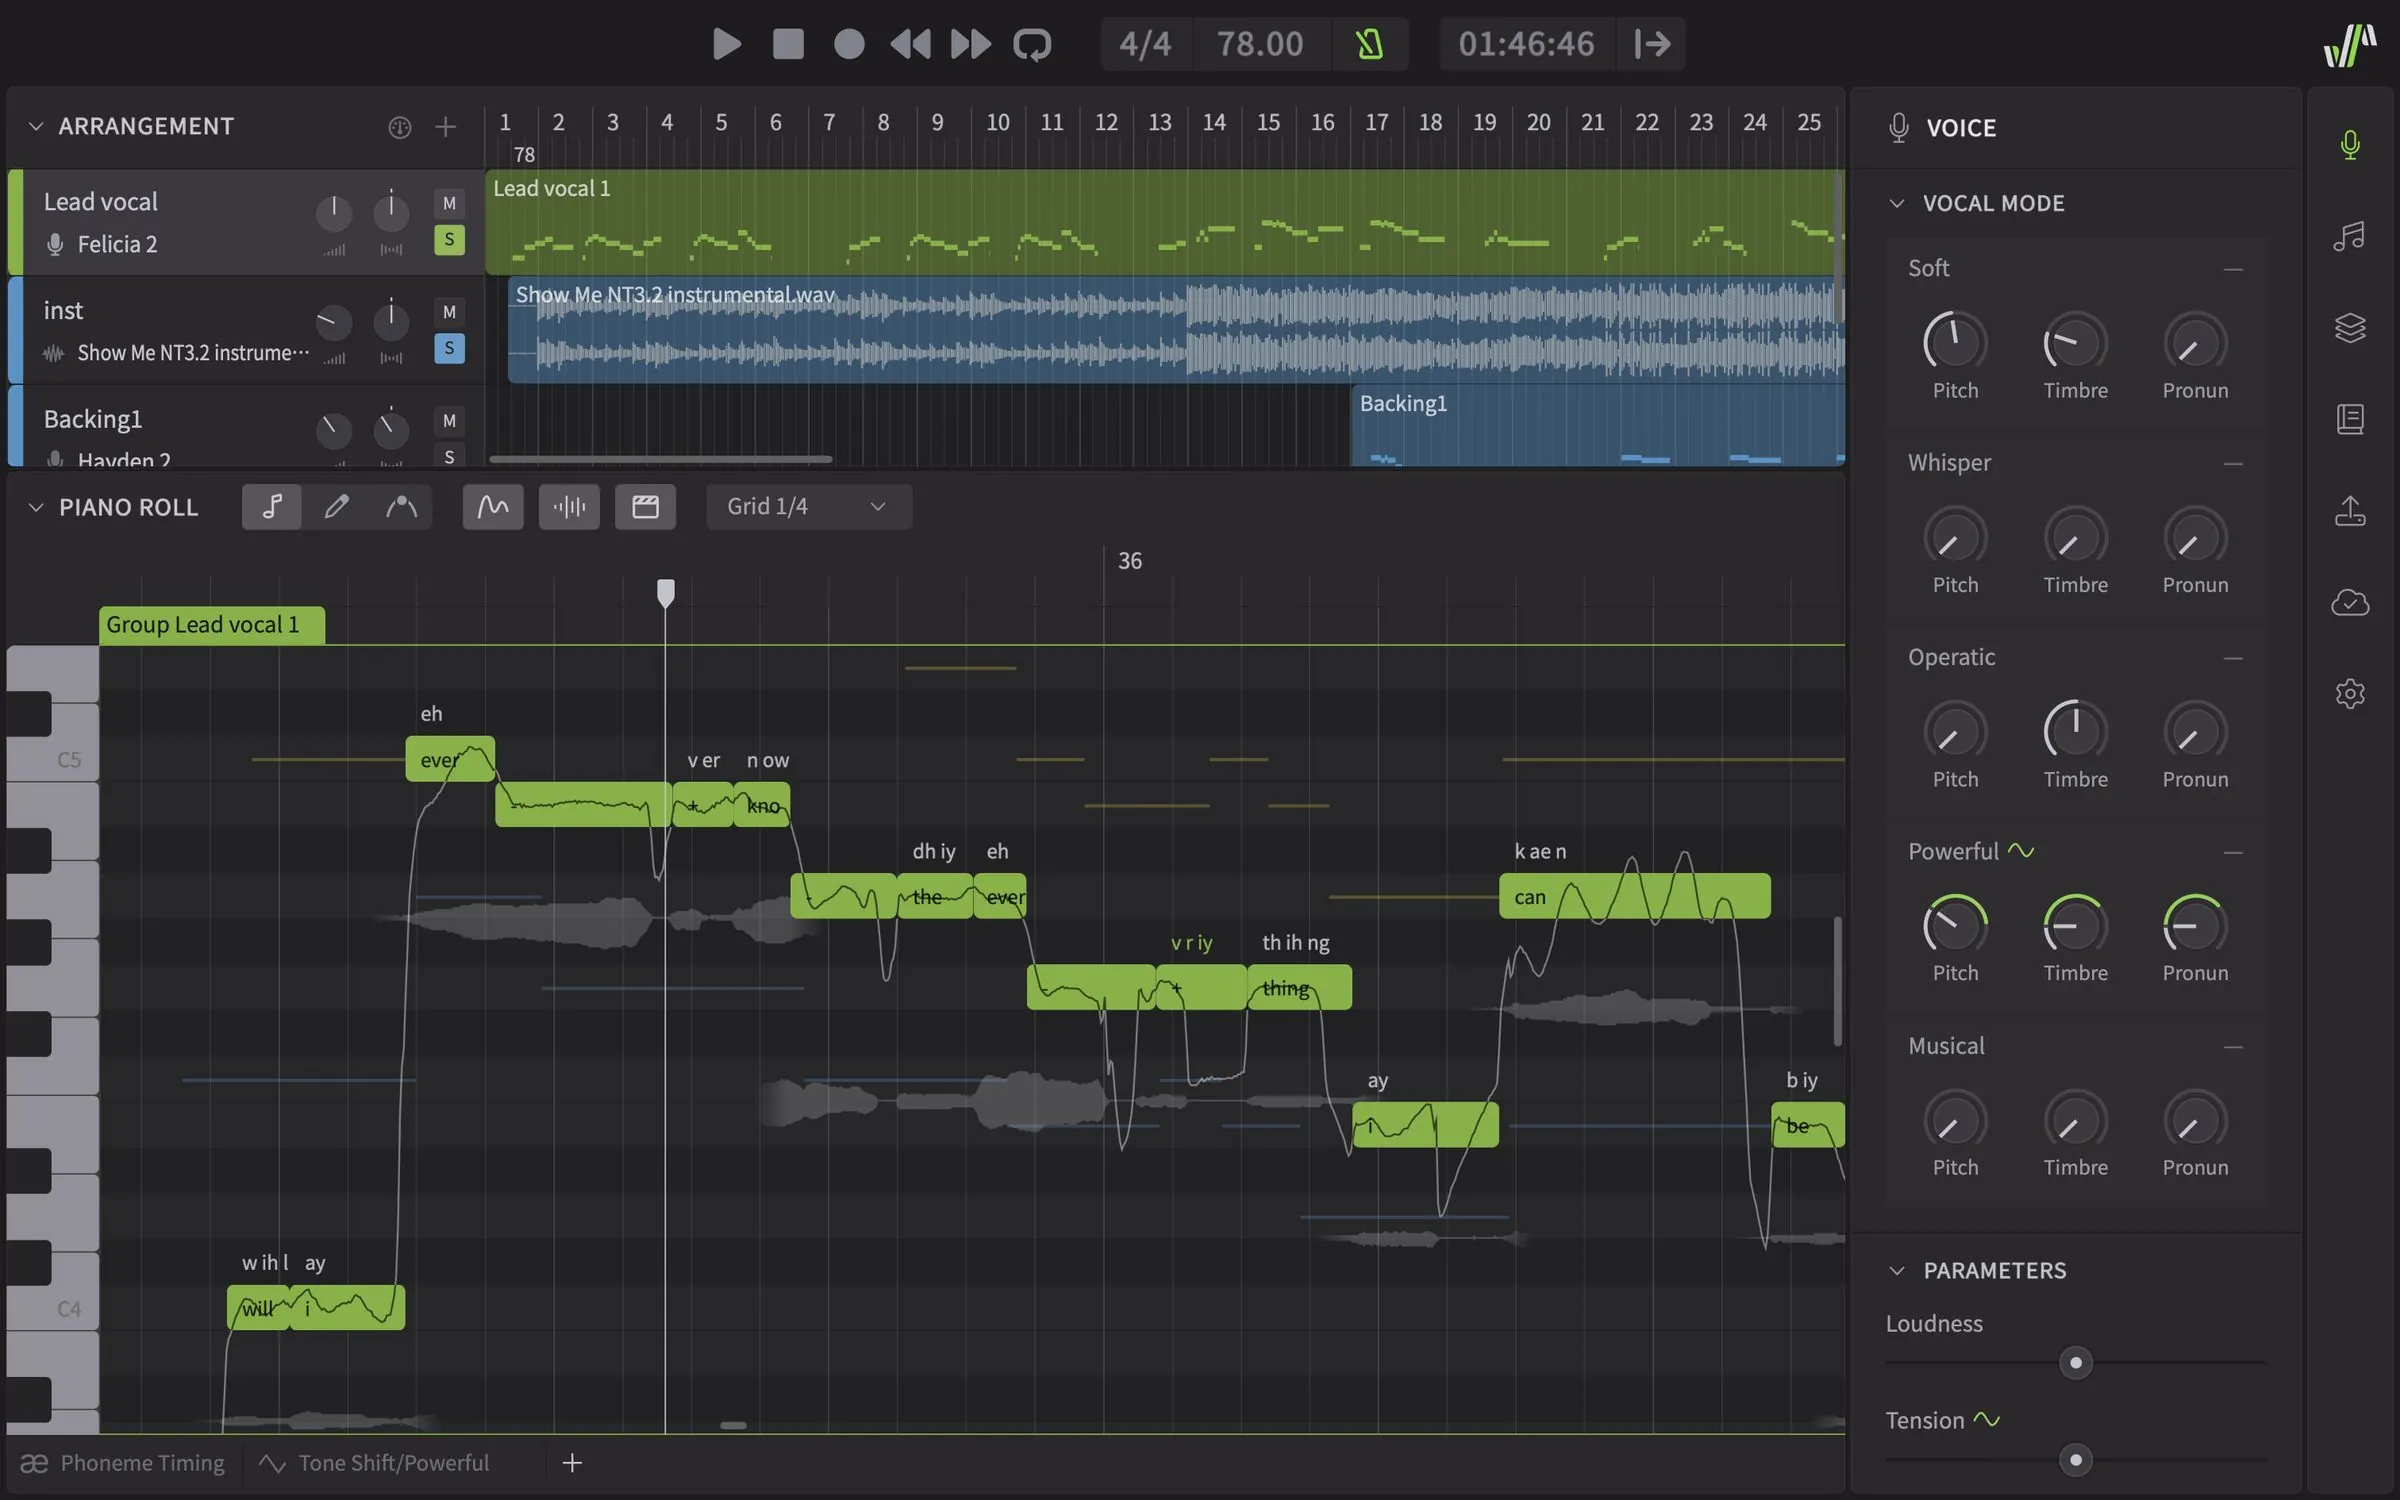Click the 4/4 time signature field
The height and width of the screenshot is (1500, 2400).
tap(1145, 44)
